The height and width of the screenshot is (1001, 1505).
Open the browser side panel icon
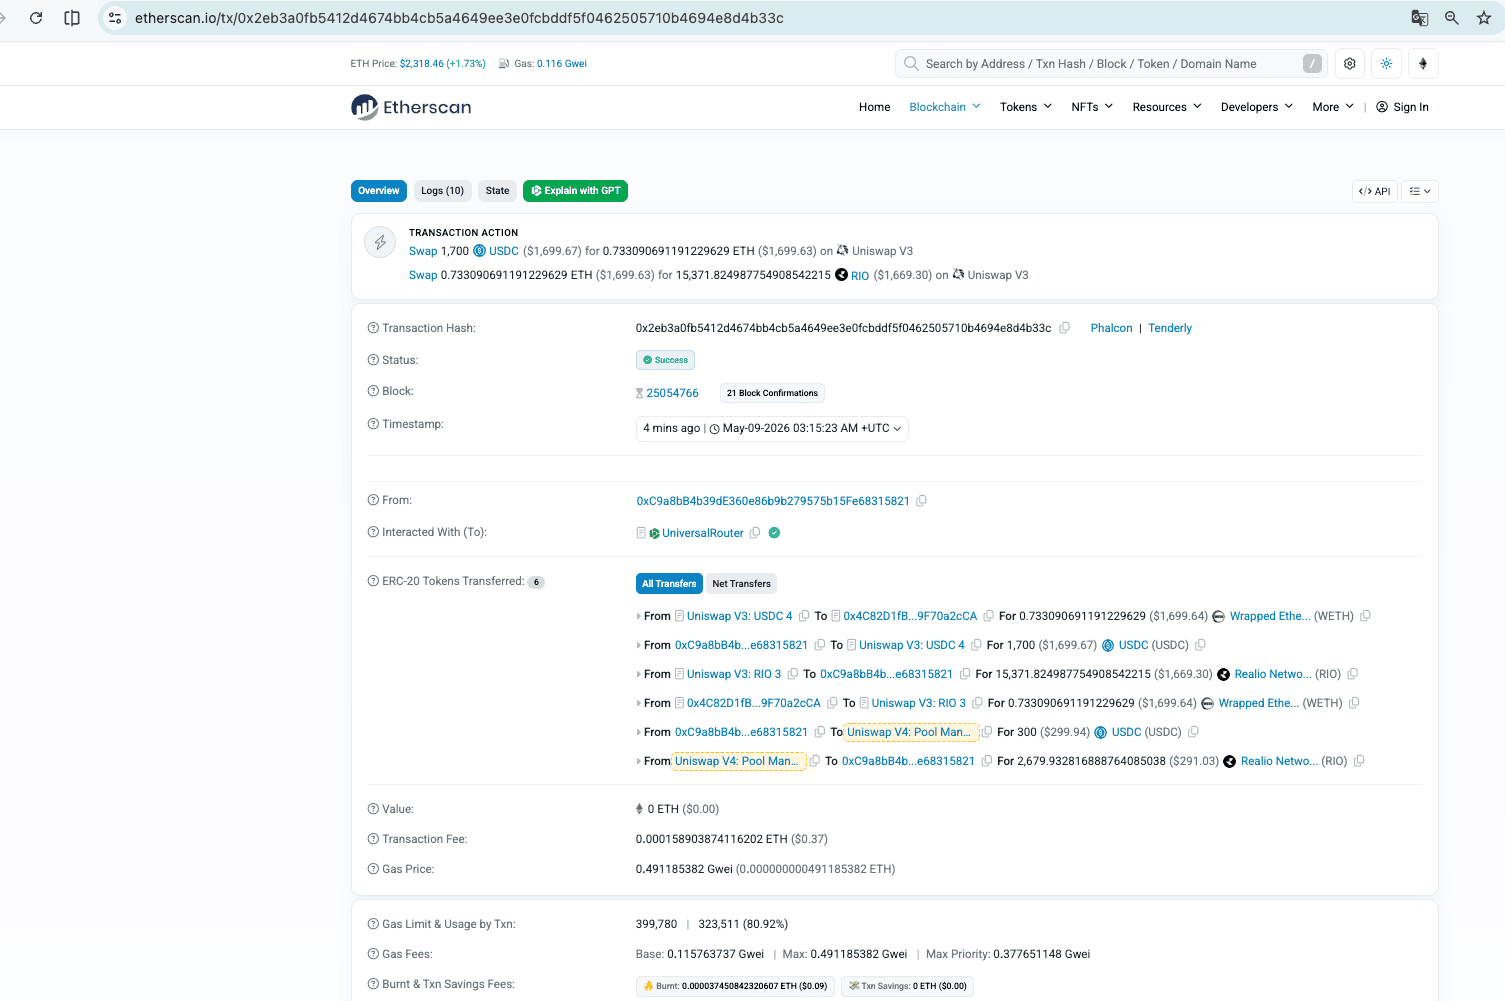[x=72, y=18]
